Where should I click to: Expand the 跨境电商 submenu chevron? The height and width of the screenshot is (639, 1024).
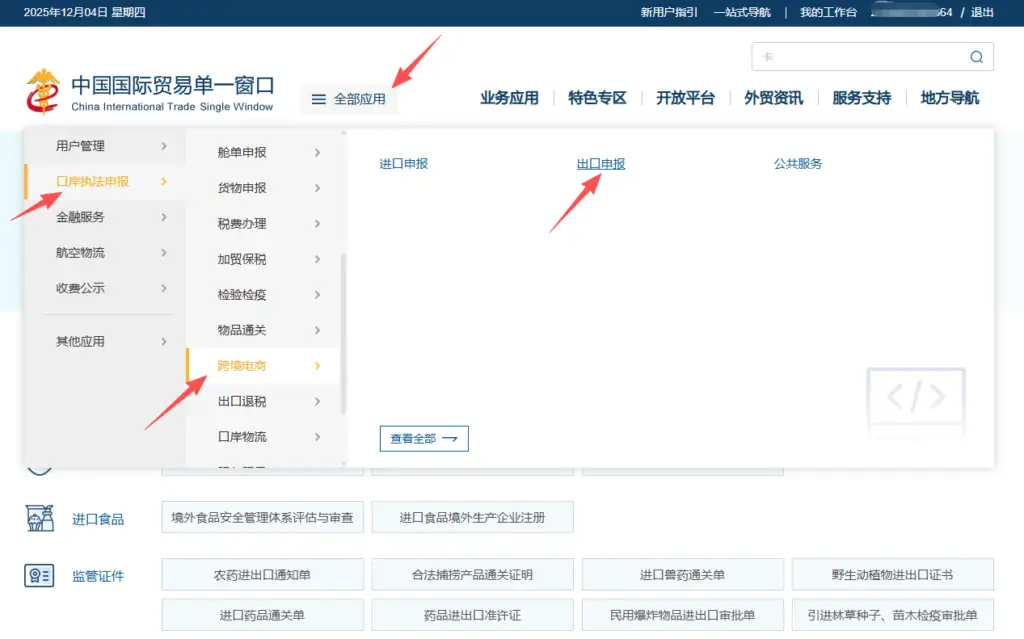(318, 366)
